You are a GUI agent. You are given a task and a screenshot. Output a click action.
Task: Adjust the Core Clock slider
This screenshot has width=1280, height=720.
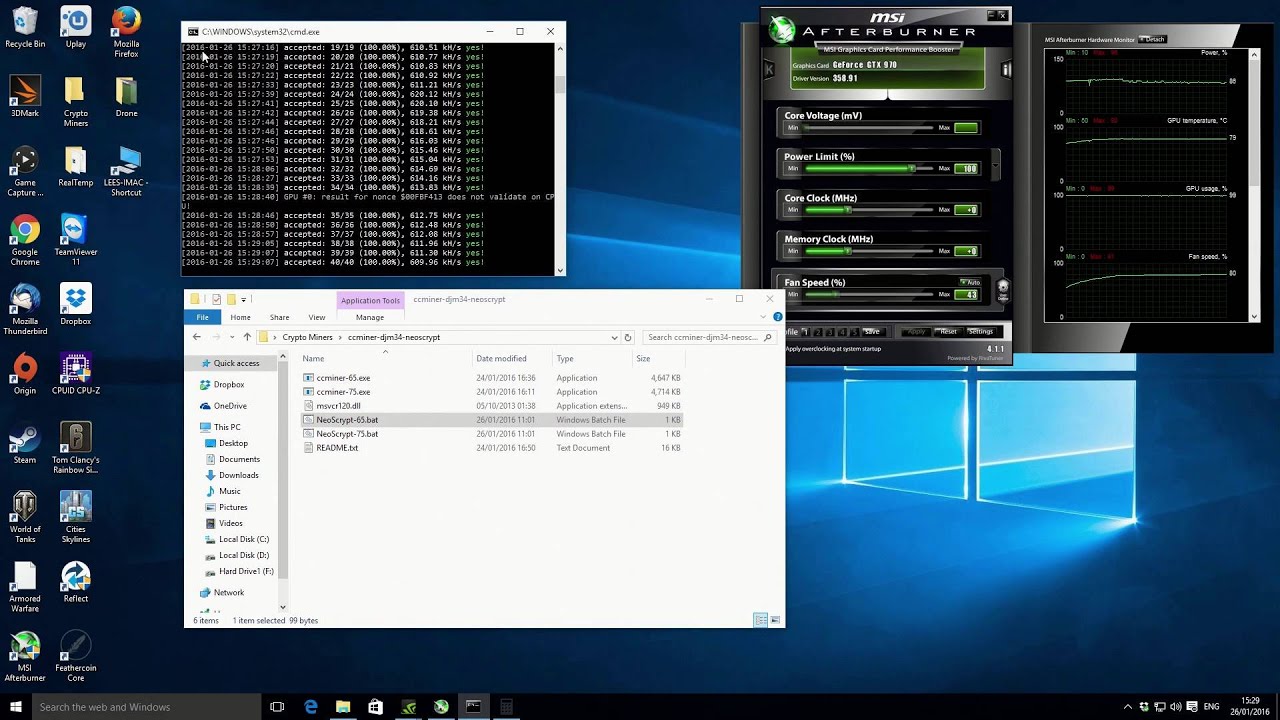point(869,209)
